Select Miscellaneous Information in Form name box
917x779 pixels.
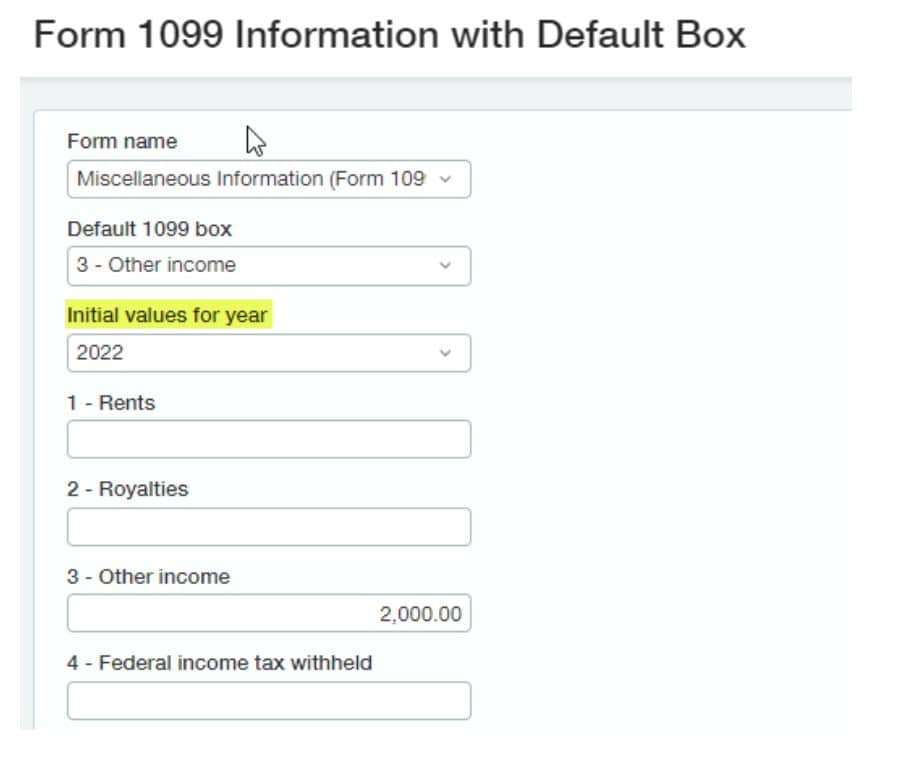coord(250,179)
